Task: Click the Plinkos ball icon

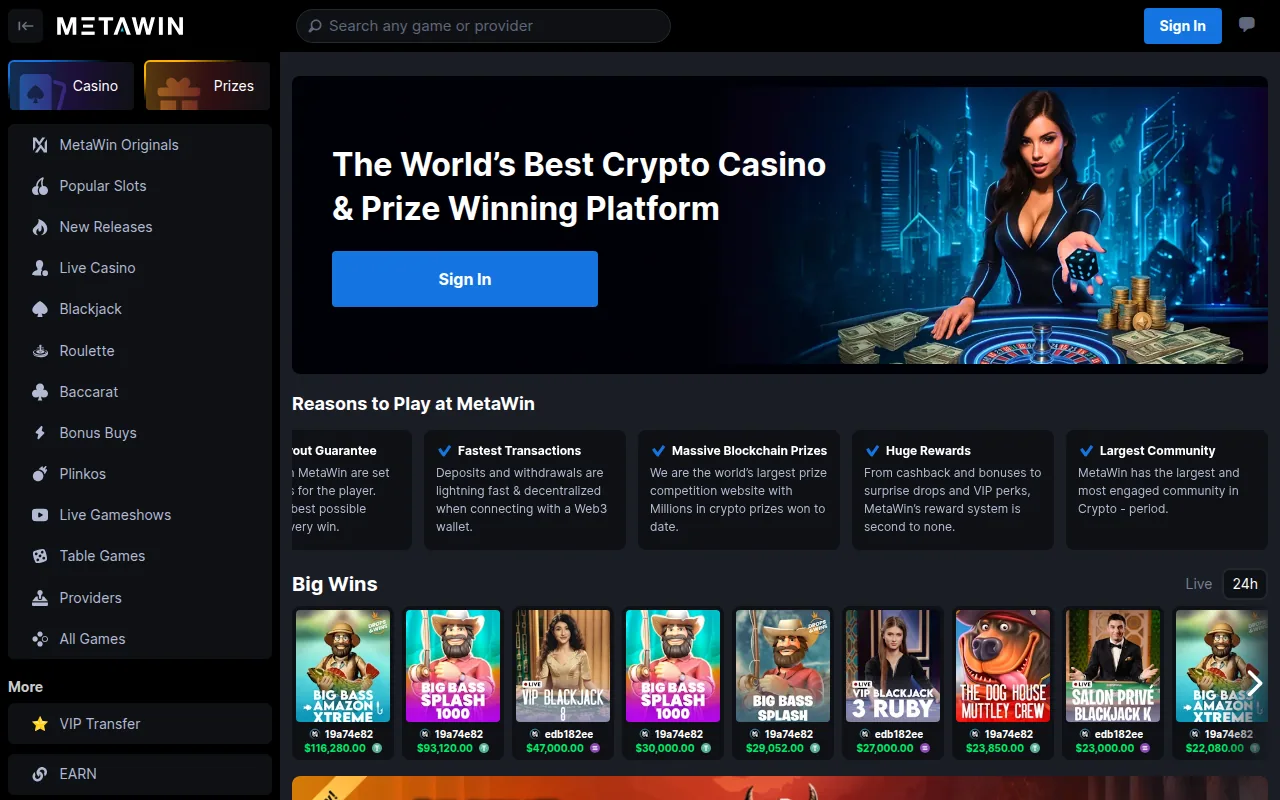Action: click(x=40, y=474)
